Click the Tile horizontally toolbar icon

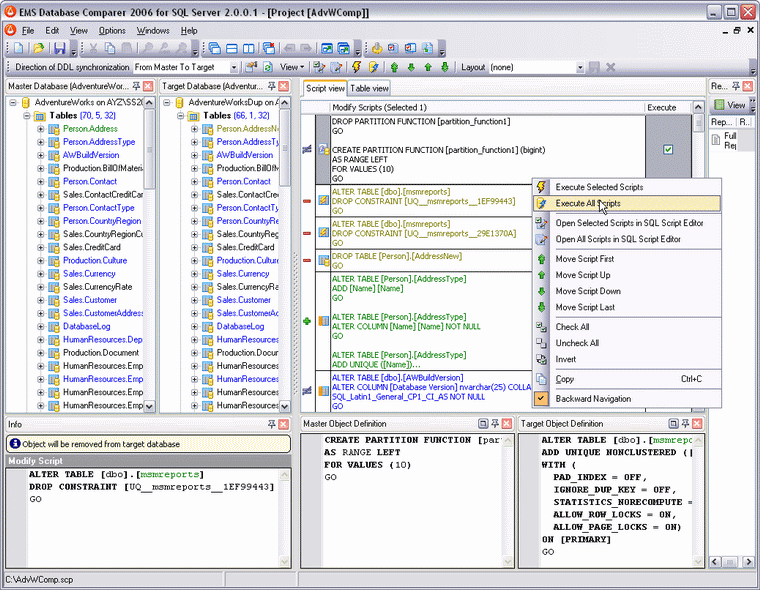(232, 48)
